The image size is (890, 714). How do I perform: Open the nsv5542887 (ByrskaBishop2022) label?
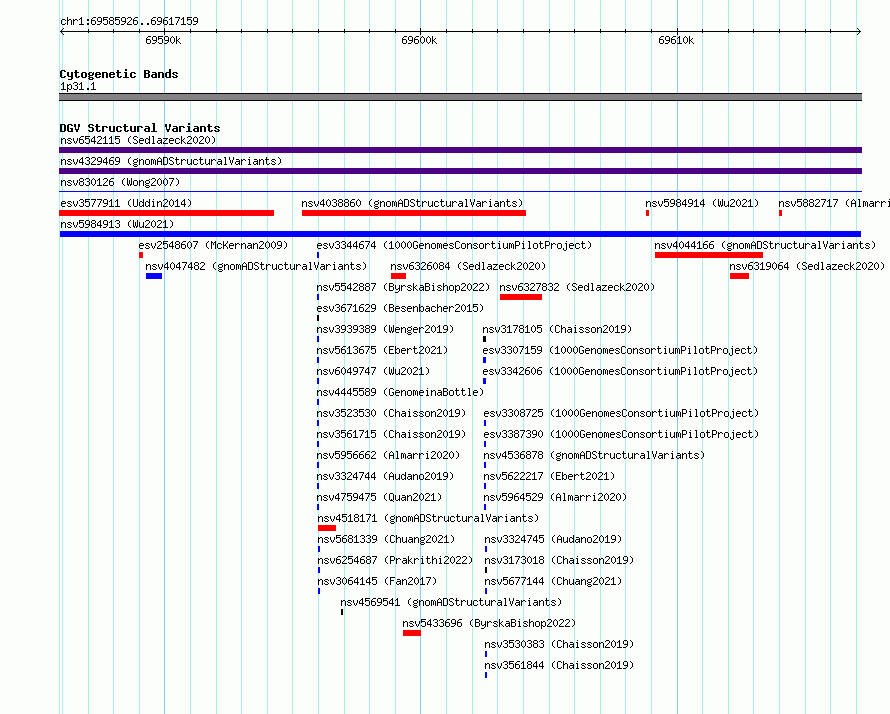[403, 287]
